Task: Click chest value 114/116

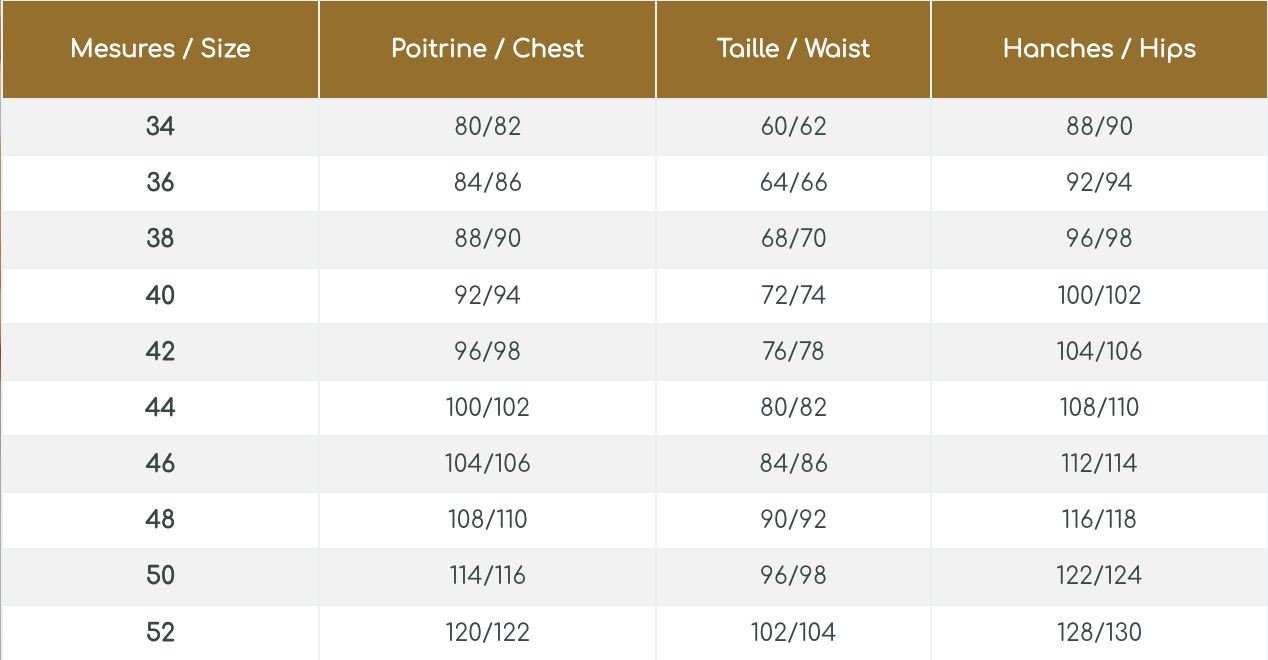Action: [x=487, y=575]
